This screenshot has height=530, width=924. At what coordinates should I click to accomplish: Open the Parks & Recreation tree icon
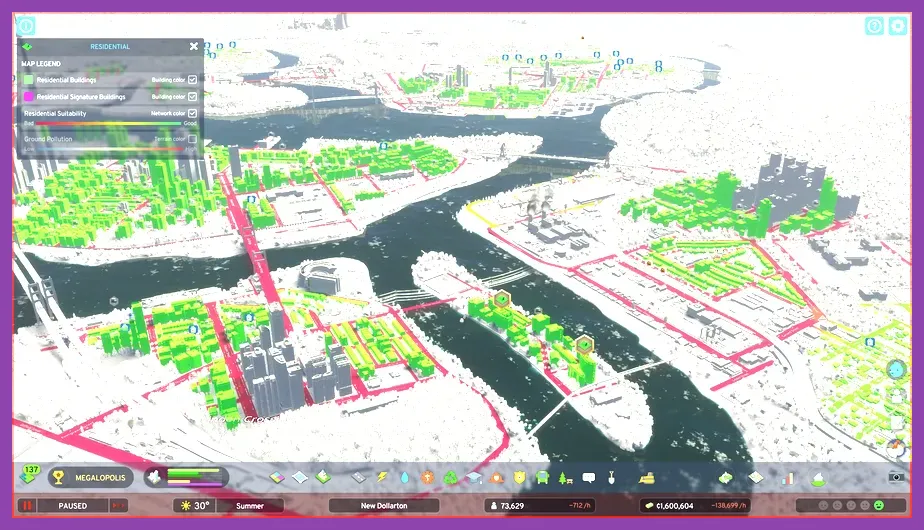coord(565,478)
